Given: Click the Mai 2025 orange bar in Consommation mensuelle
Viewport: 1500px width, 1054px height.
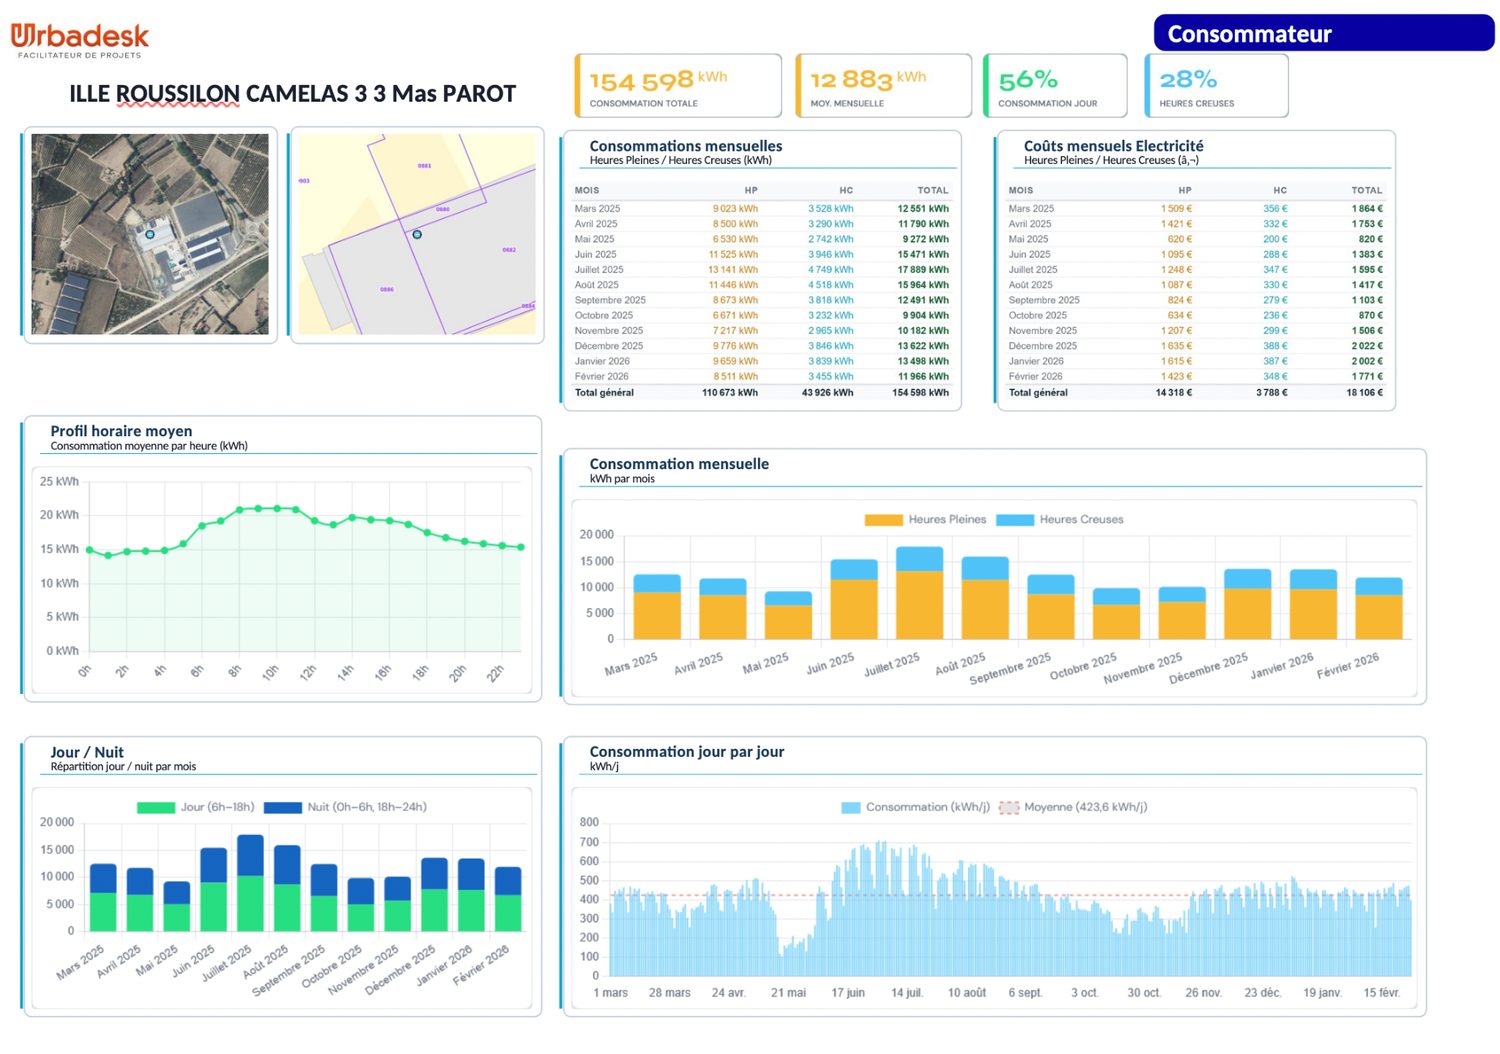Looking at the screenshot, I should [788, 622].
